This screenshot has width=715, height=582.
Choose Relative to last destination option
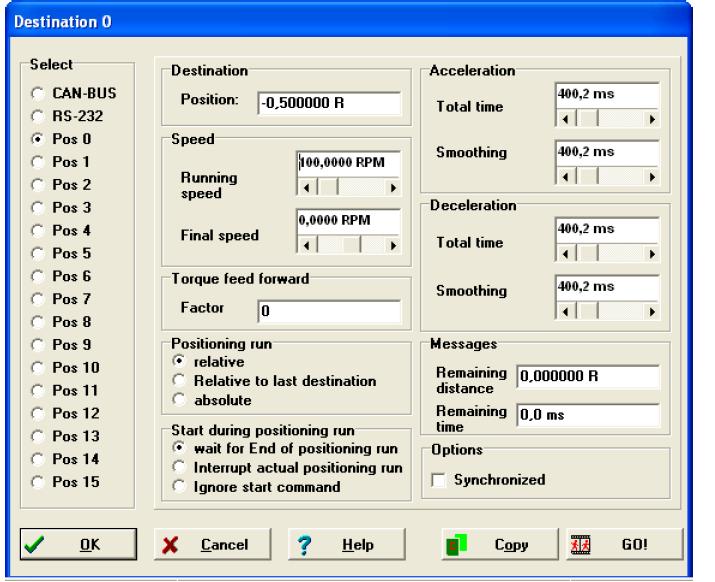click(x=179, y=380)
